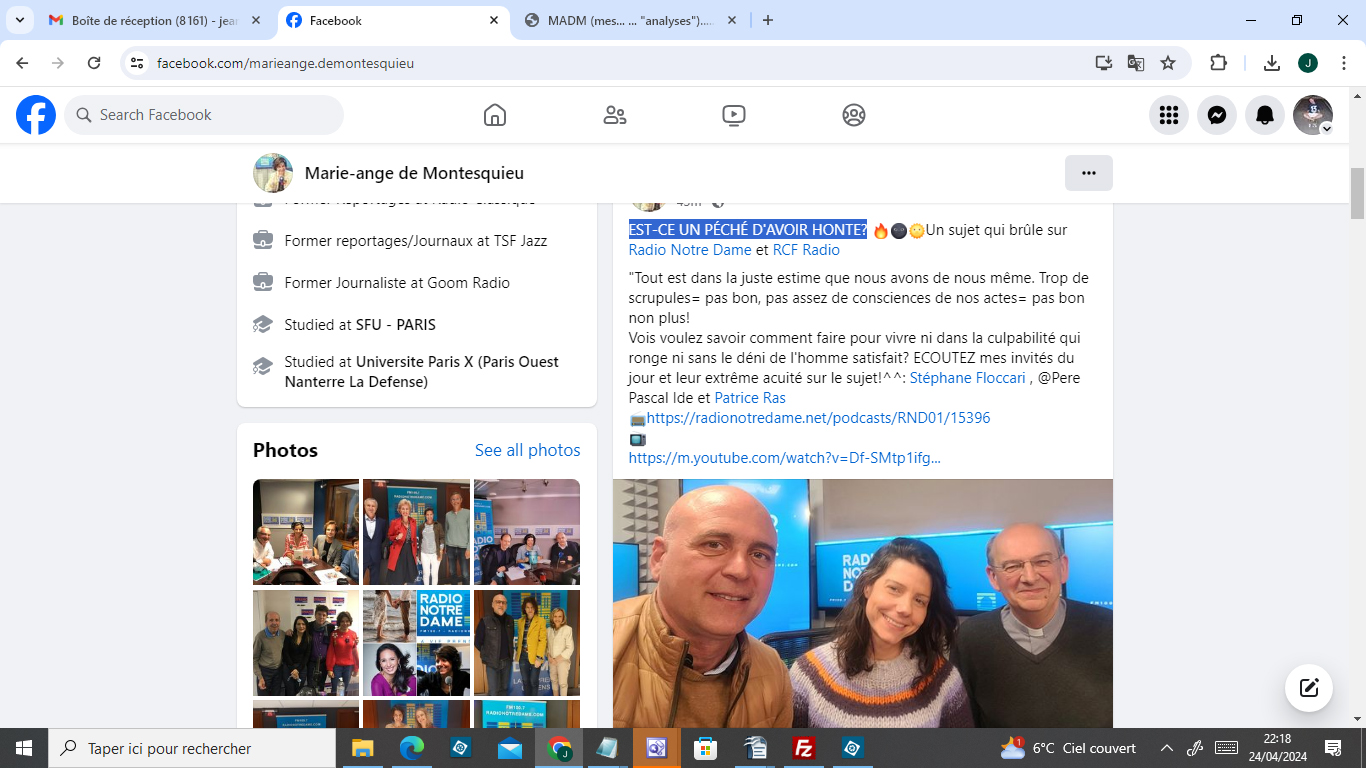The height and width of the screenshot is (768, 1366).
Task: Click the SFU - PARIS school link
Action: click(x=396, y=325)
